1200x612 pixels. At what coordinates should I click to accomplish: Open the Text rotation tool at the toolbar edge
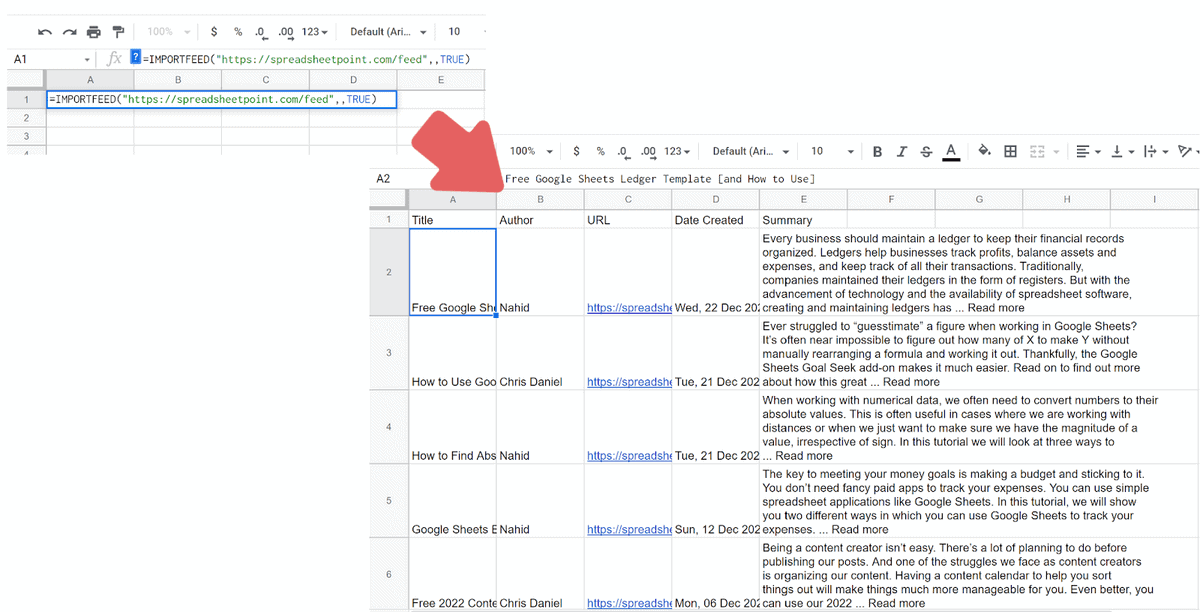click(1187, 151)
